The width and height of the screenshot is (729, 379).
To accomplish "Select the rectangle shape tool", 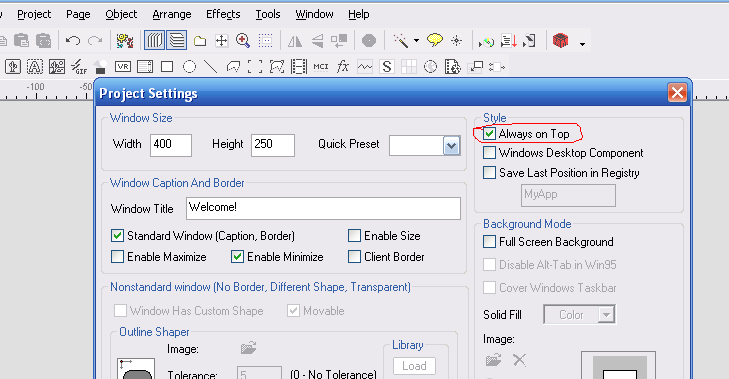I will coord(167,67).
